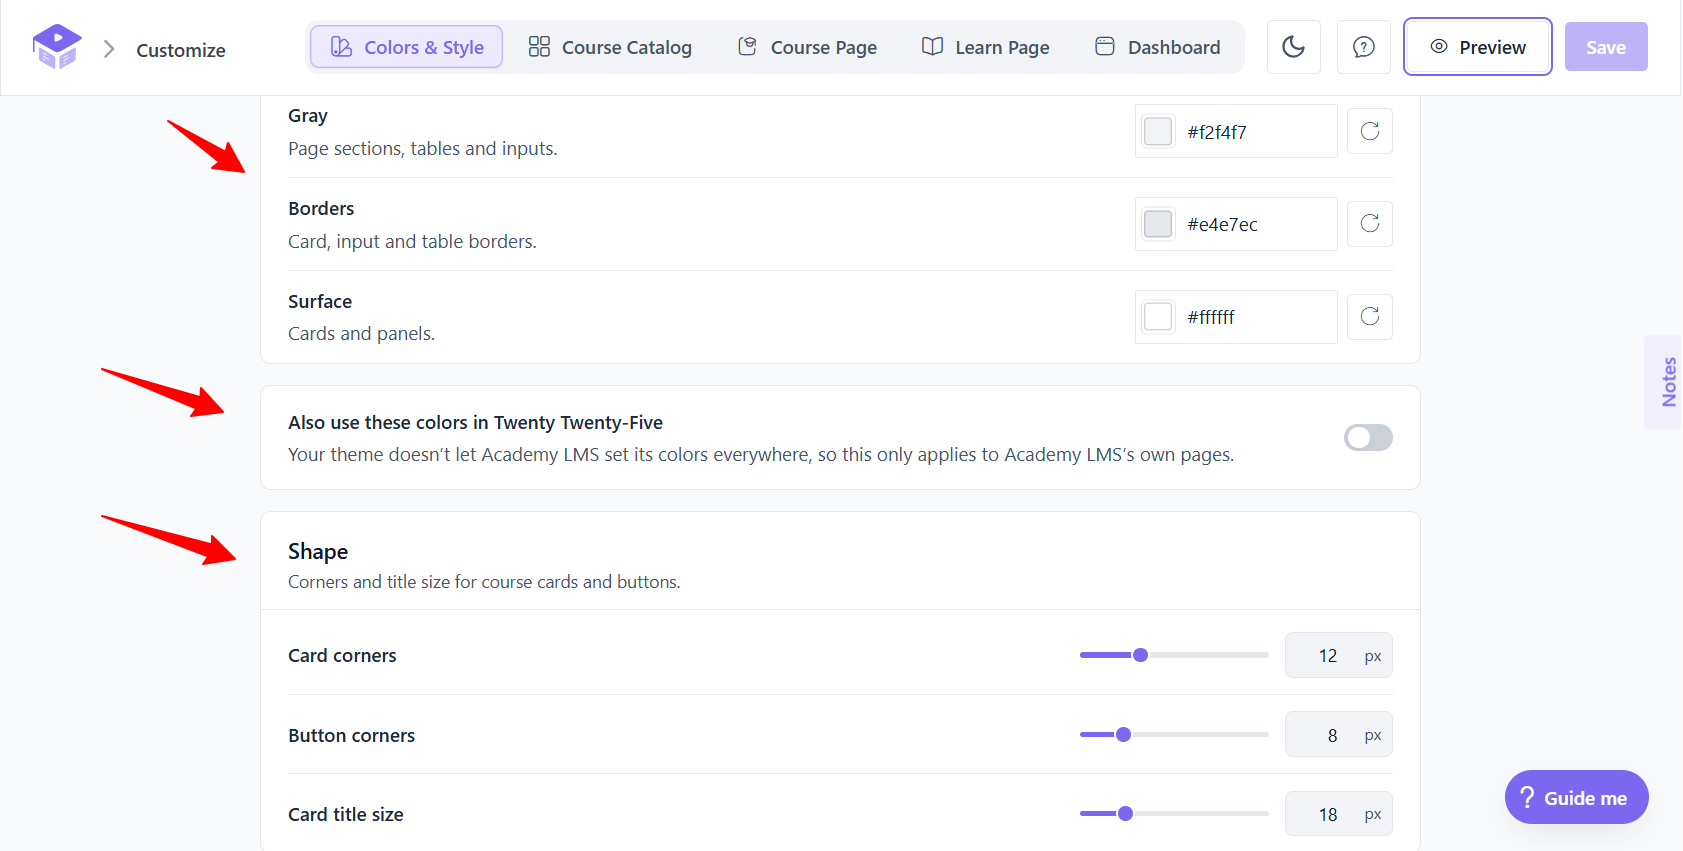Click 'Page sections, tables and inputs.' text
This screenshot has width=1683, height=851.
pos(423,149)
